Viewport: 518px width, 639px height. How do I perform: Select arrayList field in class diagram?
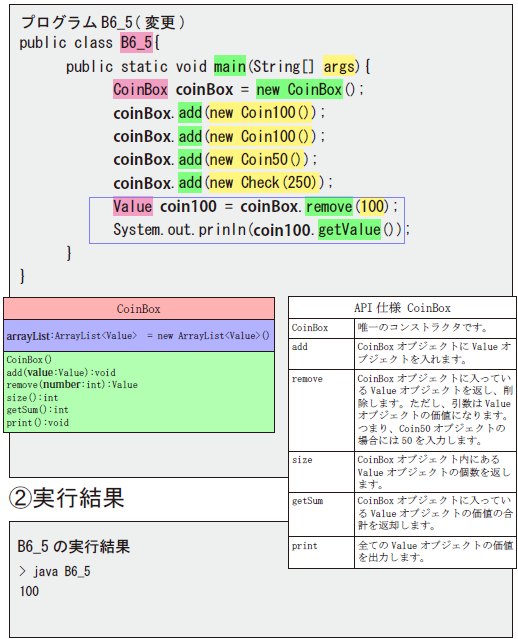click(139, 336)
